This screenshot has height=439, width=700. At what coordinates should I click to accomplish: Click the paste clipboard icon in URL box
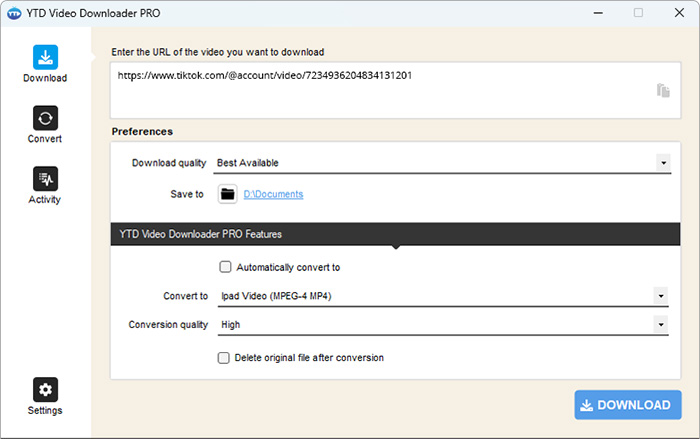[x=663, y=90]
